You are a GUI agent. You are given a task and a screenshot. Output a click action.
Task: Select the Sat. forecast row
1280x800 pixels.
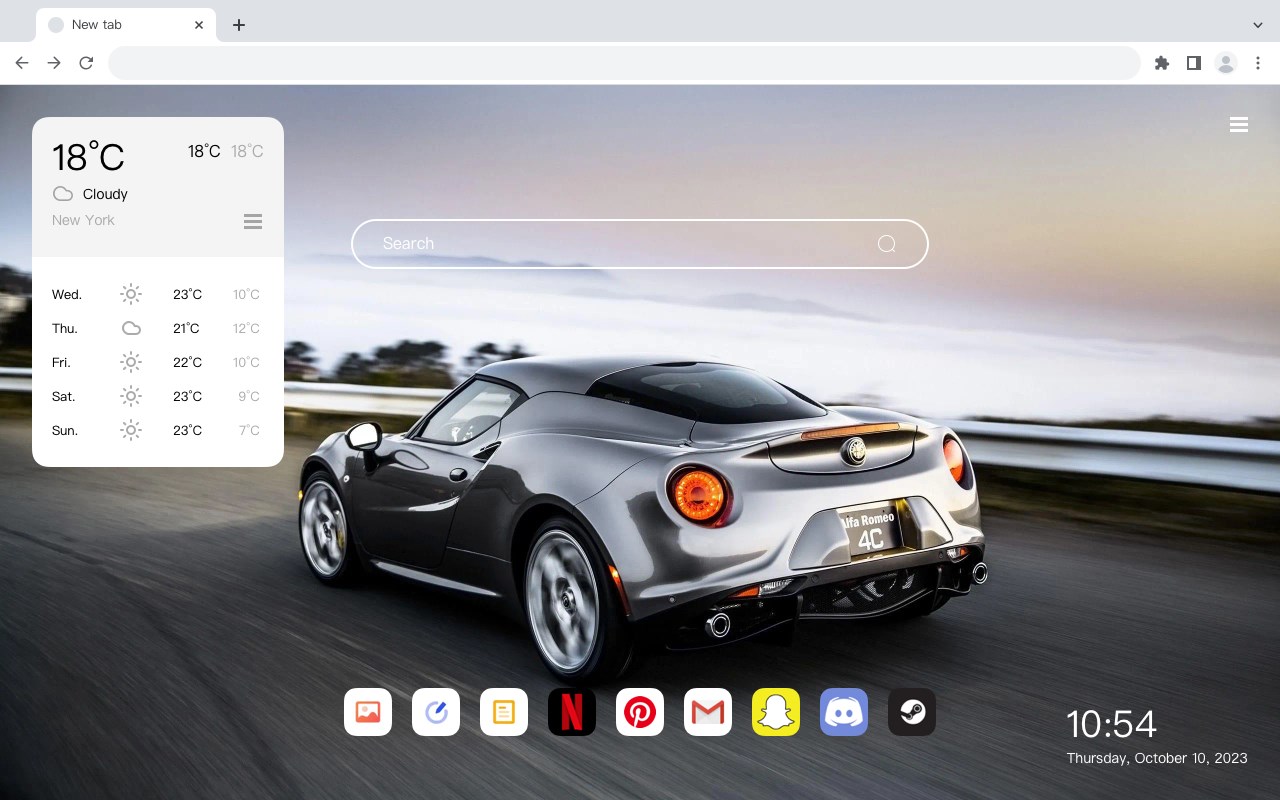click(157, 396)
